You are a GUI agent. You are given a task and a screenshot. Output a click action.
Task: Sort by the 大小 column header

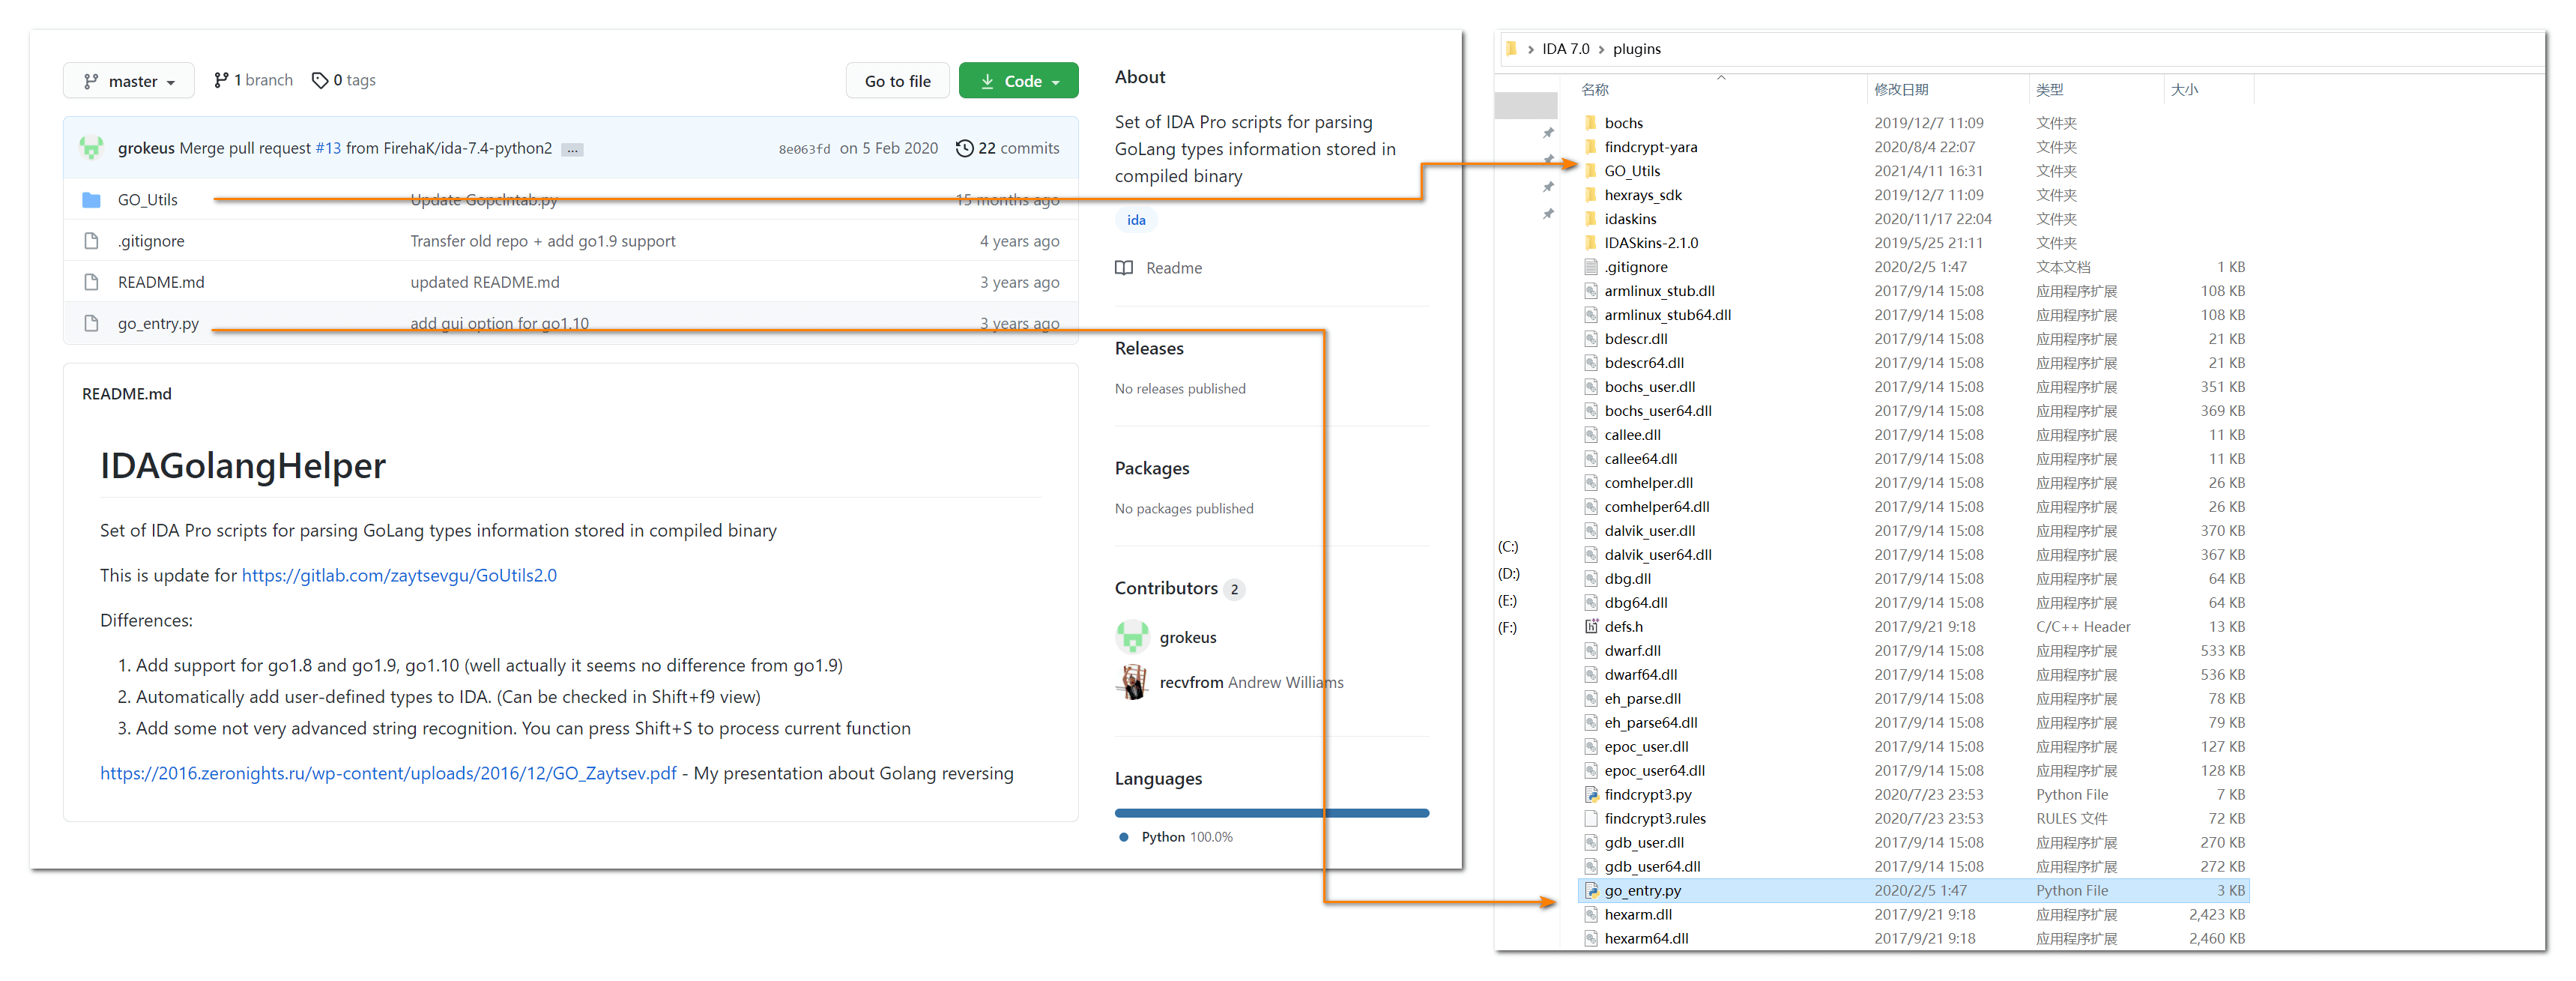click(2184, 89)
